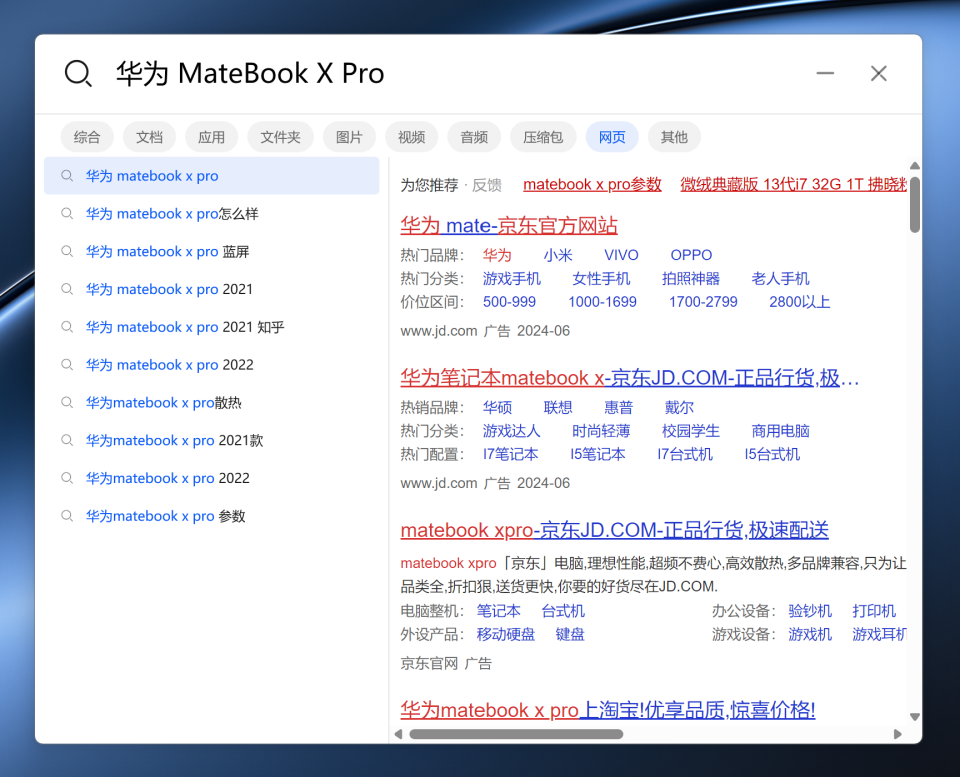Screen dimensions: 960x777
Task: Click search icon beside 怎么样 suggestion
Action: click(67, 214)
